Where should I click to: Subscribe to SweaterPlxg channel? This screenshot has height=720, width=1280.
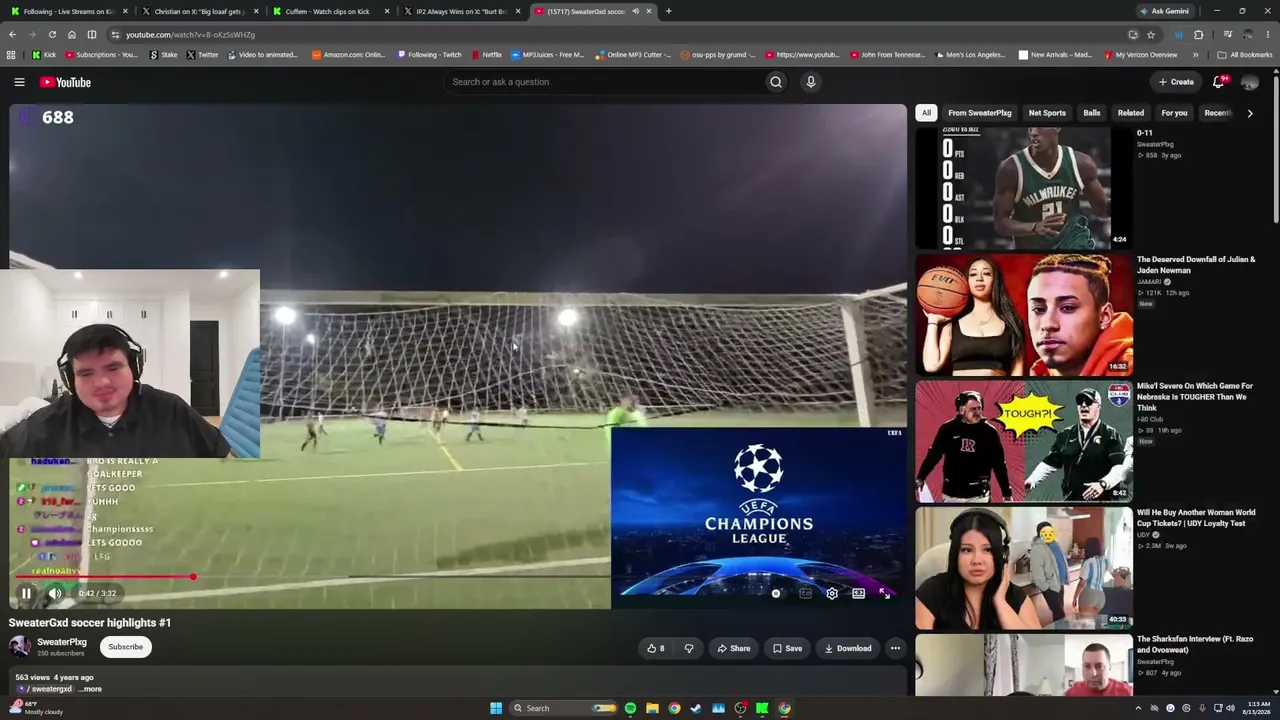[x=125, y=647]
